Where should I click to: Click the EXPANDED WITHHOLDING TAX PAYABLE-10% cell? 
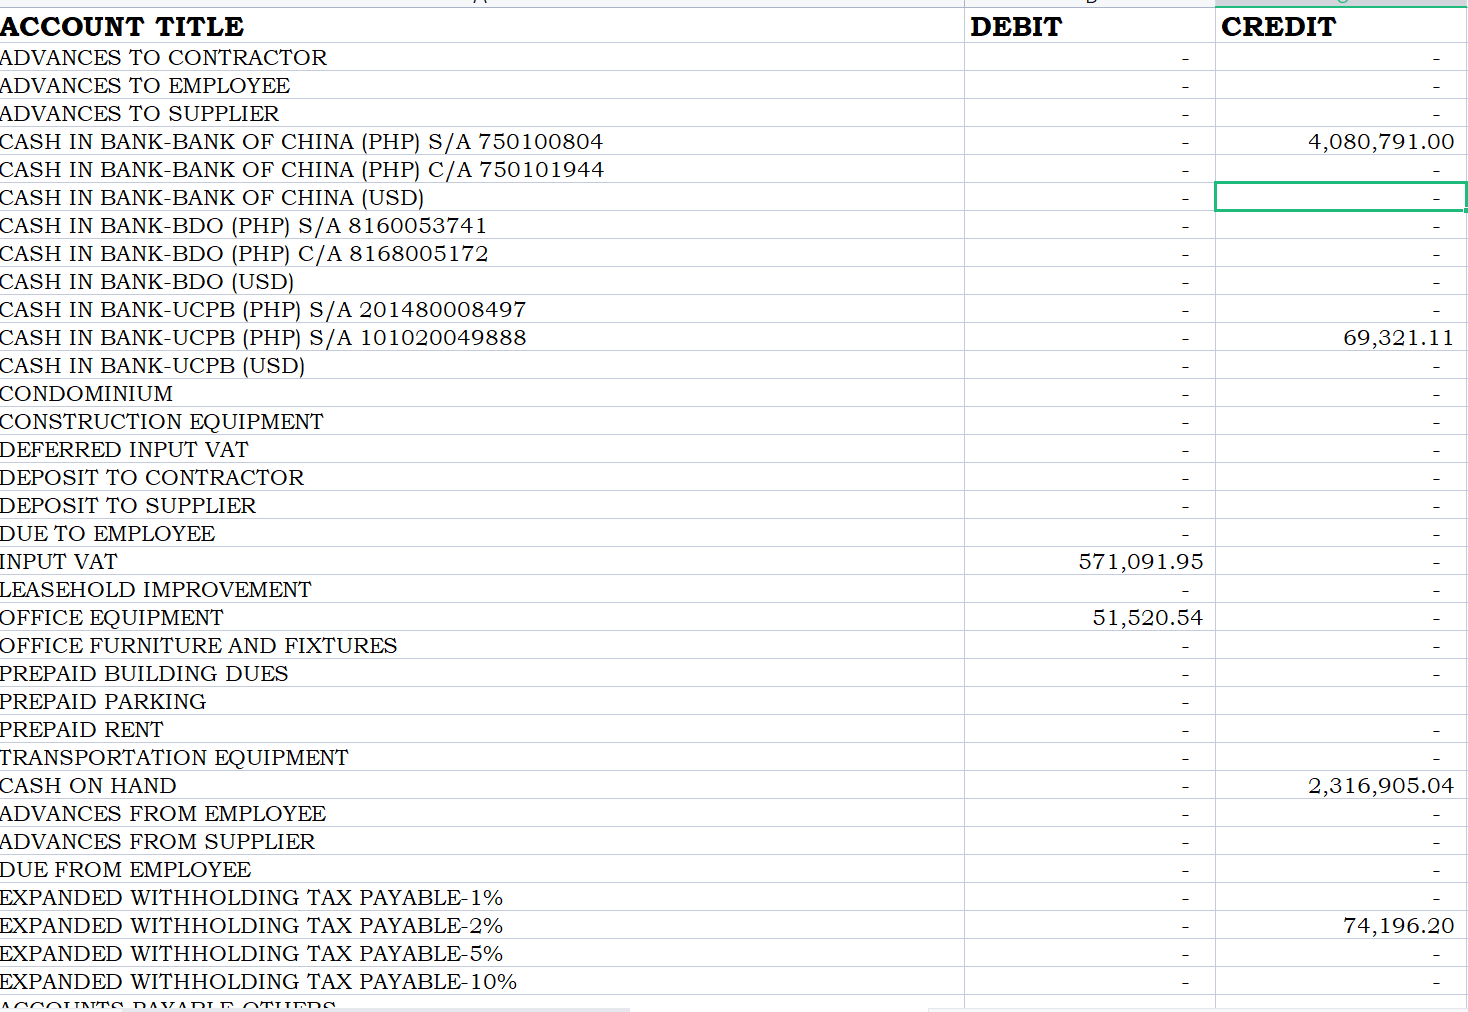pyautogui.click(x=482, y=981)
